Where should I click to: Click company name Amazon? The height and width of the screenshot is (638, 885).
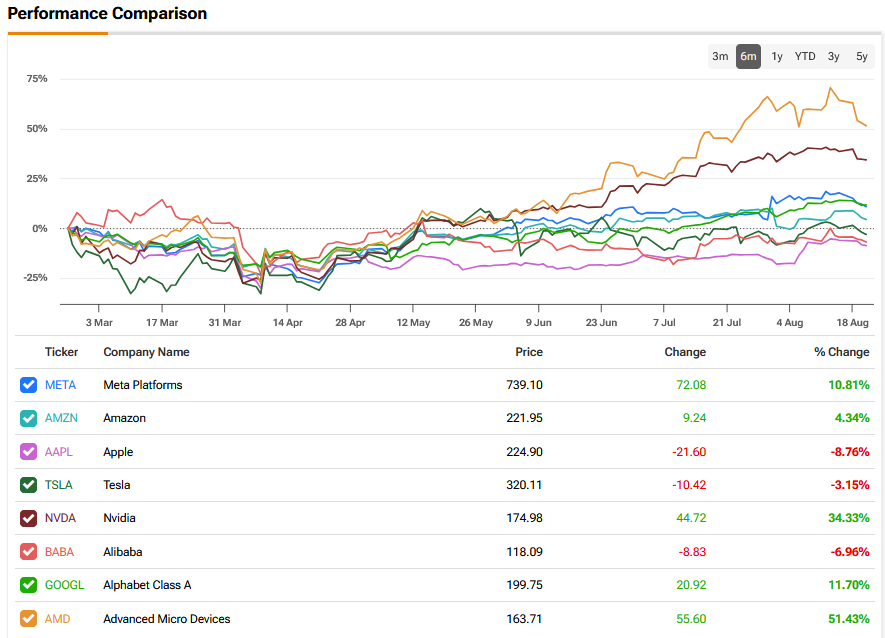point(125,418)
